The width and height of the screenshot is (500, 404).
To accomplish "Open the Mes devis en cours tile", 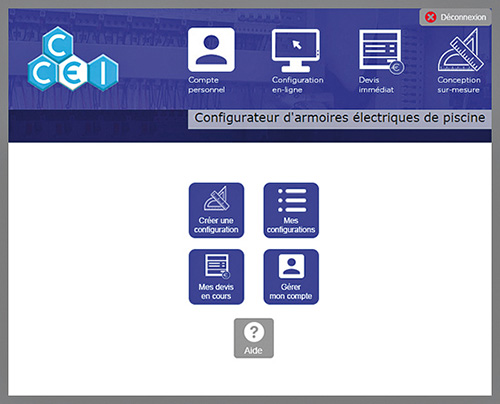I will pyautogui.click(x=216, y=277).
